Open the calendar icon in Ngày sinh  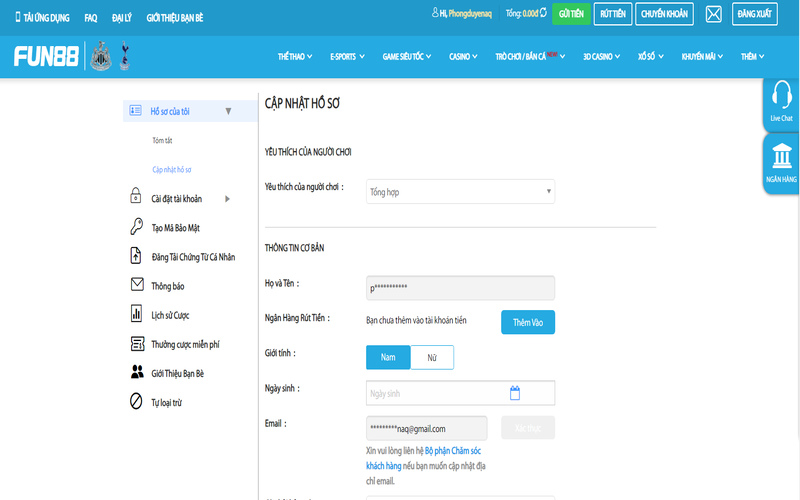pos(515,393)
